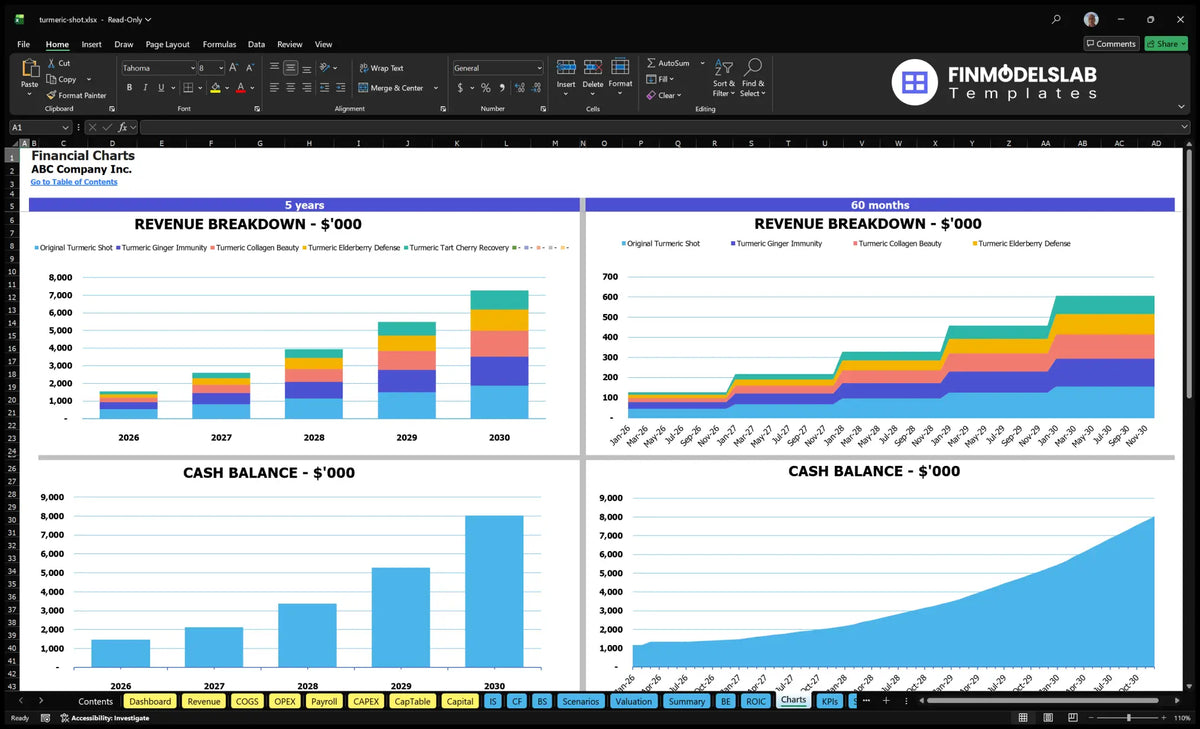Click Accessibility: Investigate in status bar
The image size is (1200, 729).
[103, 718]
